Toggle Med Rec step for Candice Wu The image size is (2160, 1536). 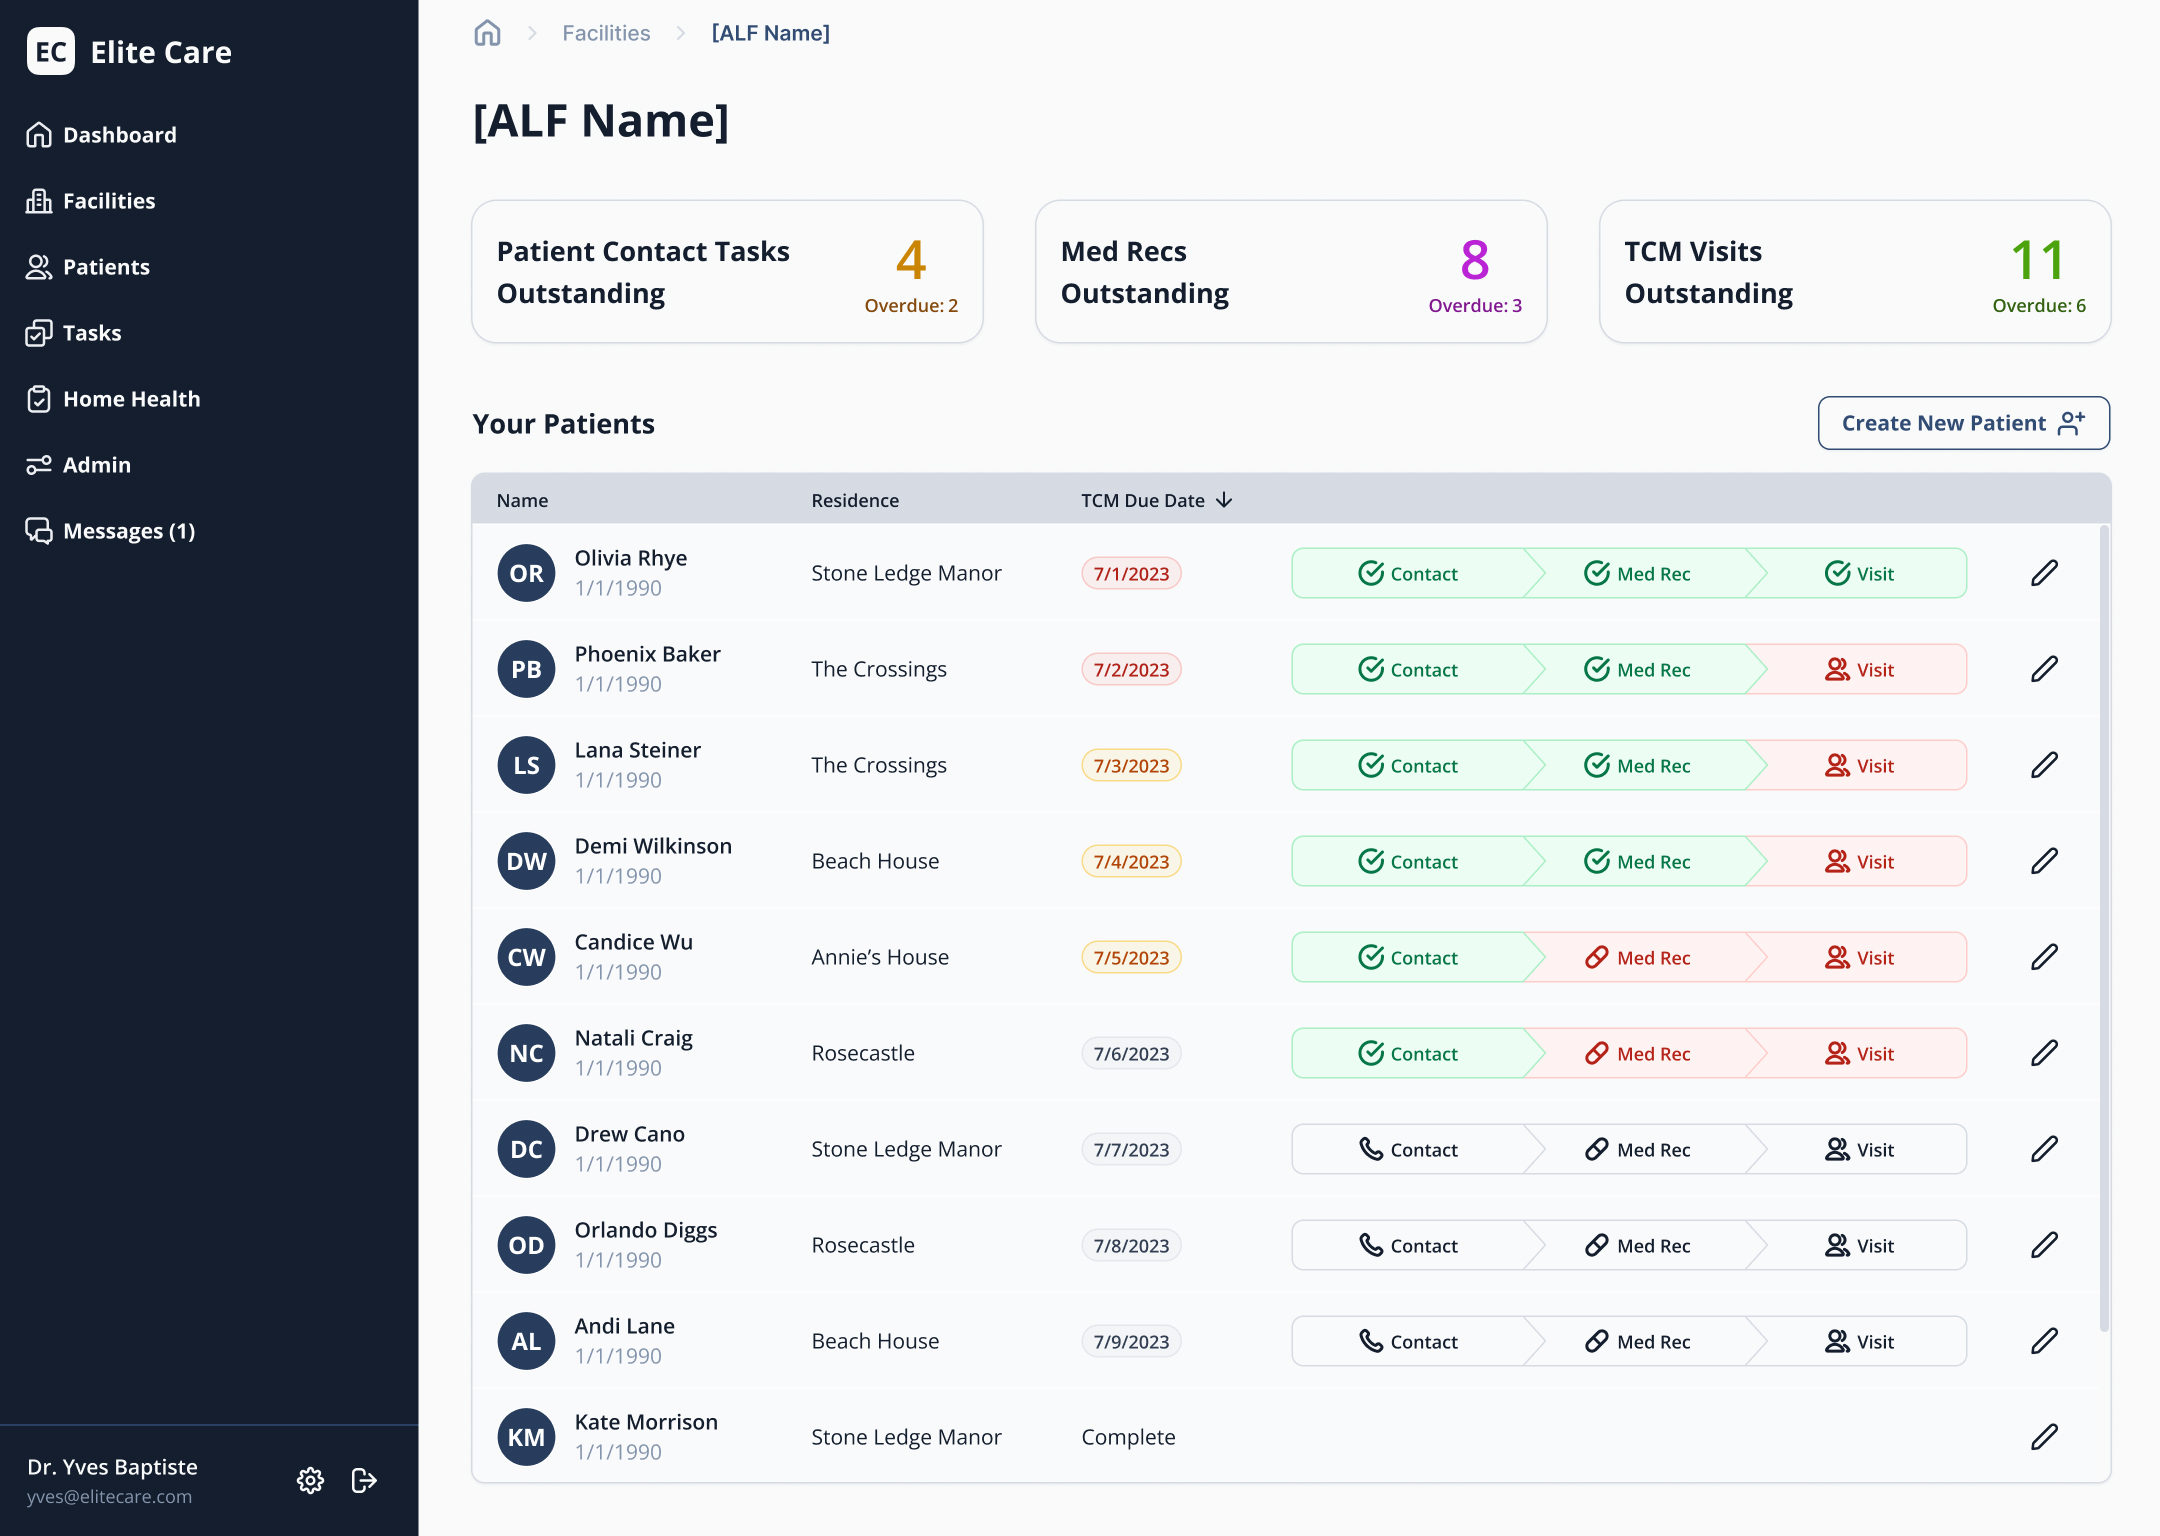[x=1637, y=957]
